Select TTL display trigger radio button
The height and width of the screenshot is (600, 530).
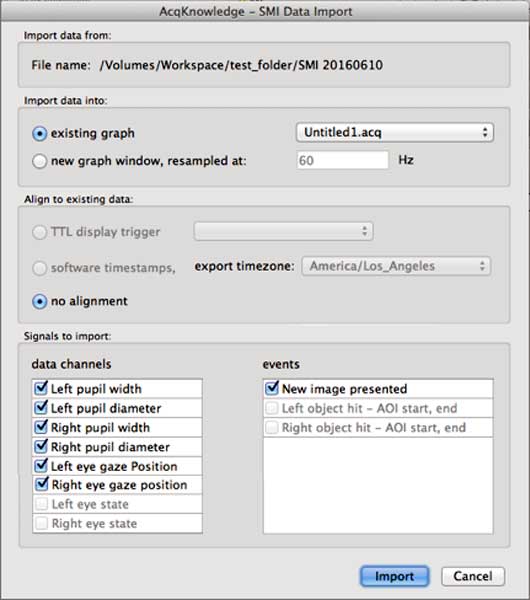[39, 232]
